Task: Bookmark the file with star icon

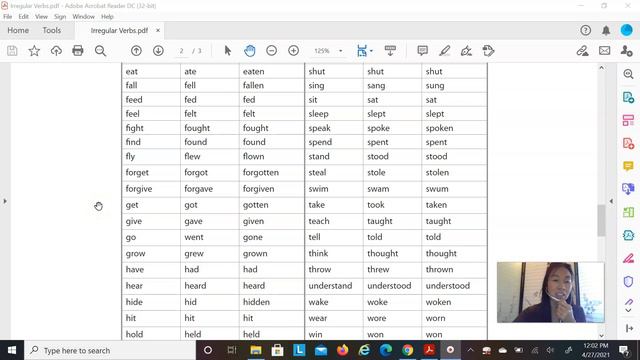Action: 34,51
